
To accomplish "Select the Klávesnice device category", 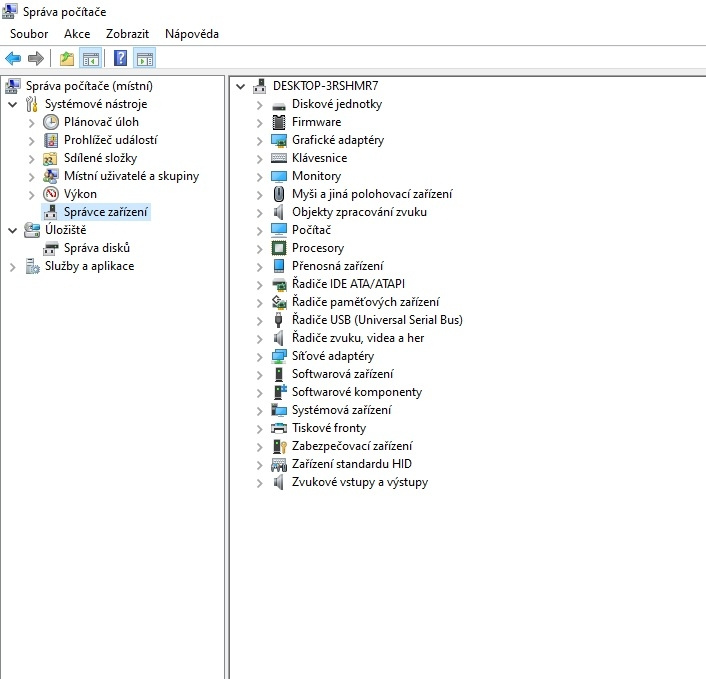I will pos(319,158).
